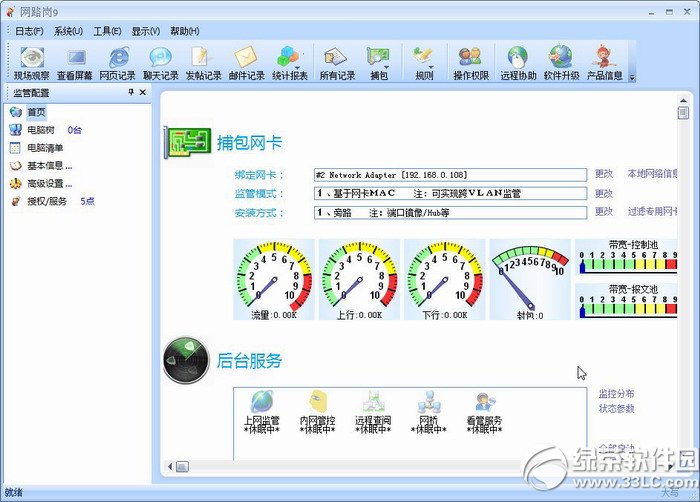Pin the 监管配置 panel

pyautogui.click(x=131, y=92)
